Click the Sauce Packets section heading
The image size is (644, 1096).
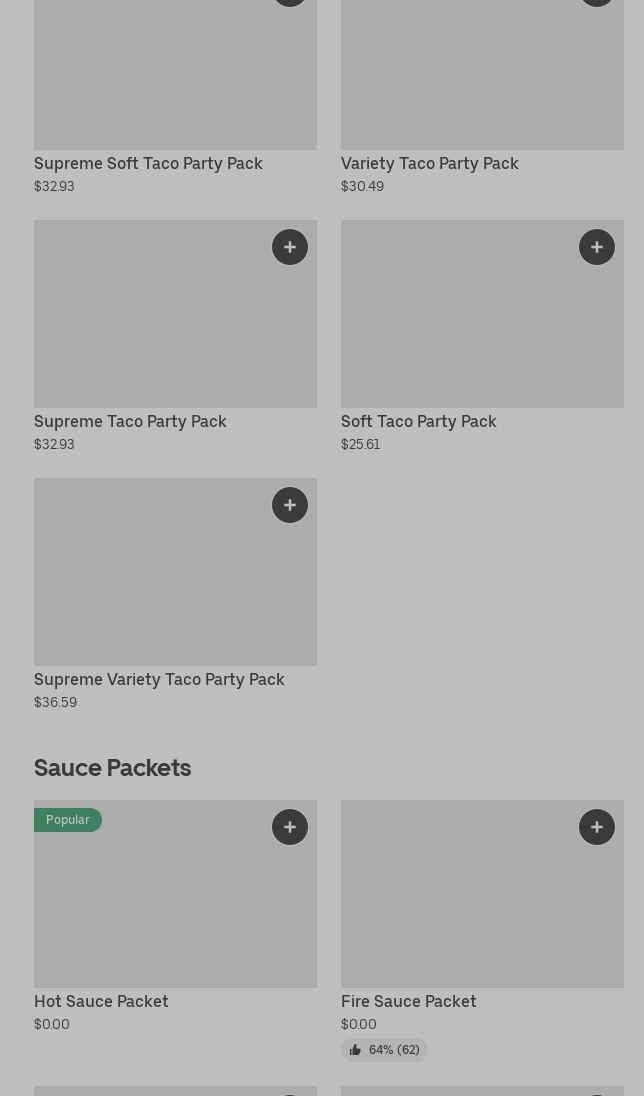click(x=112, y=767)
